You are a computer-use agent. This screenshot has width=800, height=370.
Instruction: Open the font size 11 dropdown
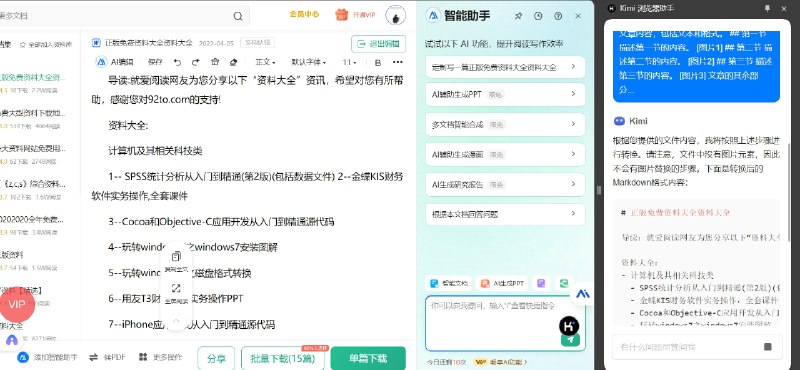point(349,62)
